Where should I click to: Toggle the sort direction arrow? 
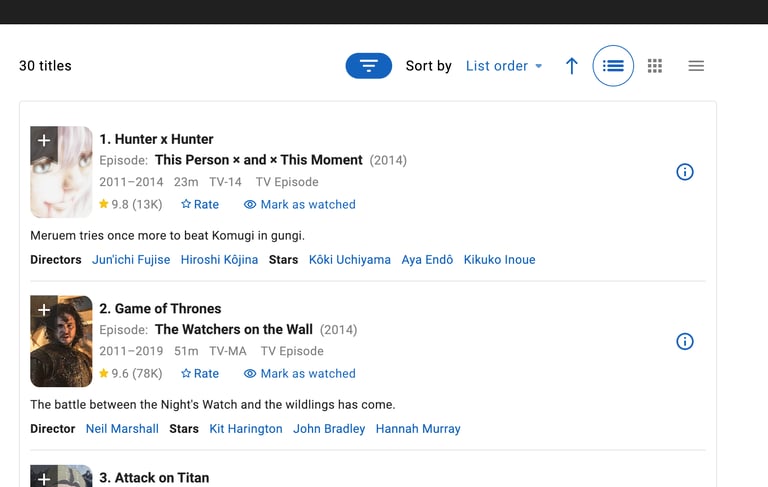(572, 66)
